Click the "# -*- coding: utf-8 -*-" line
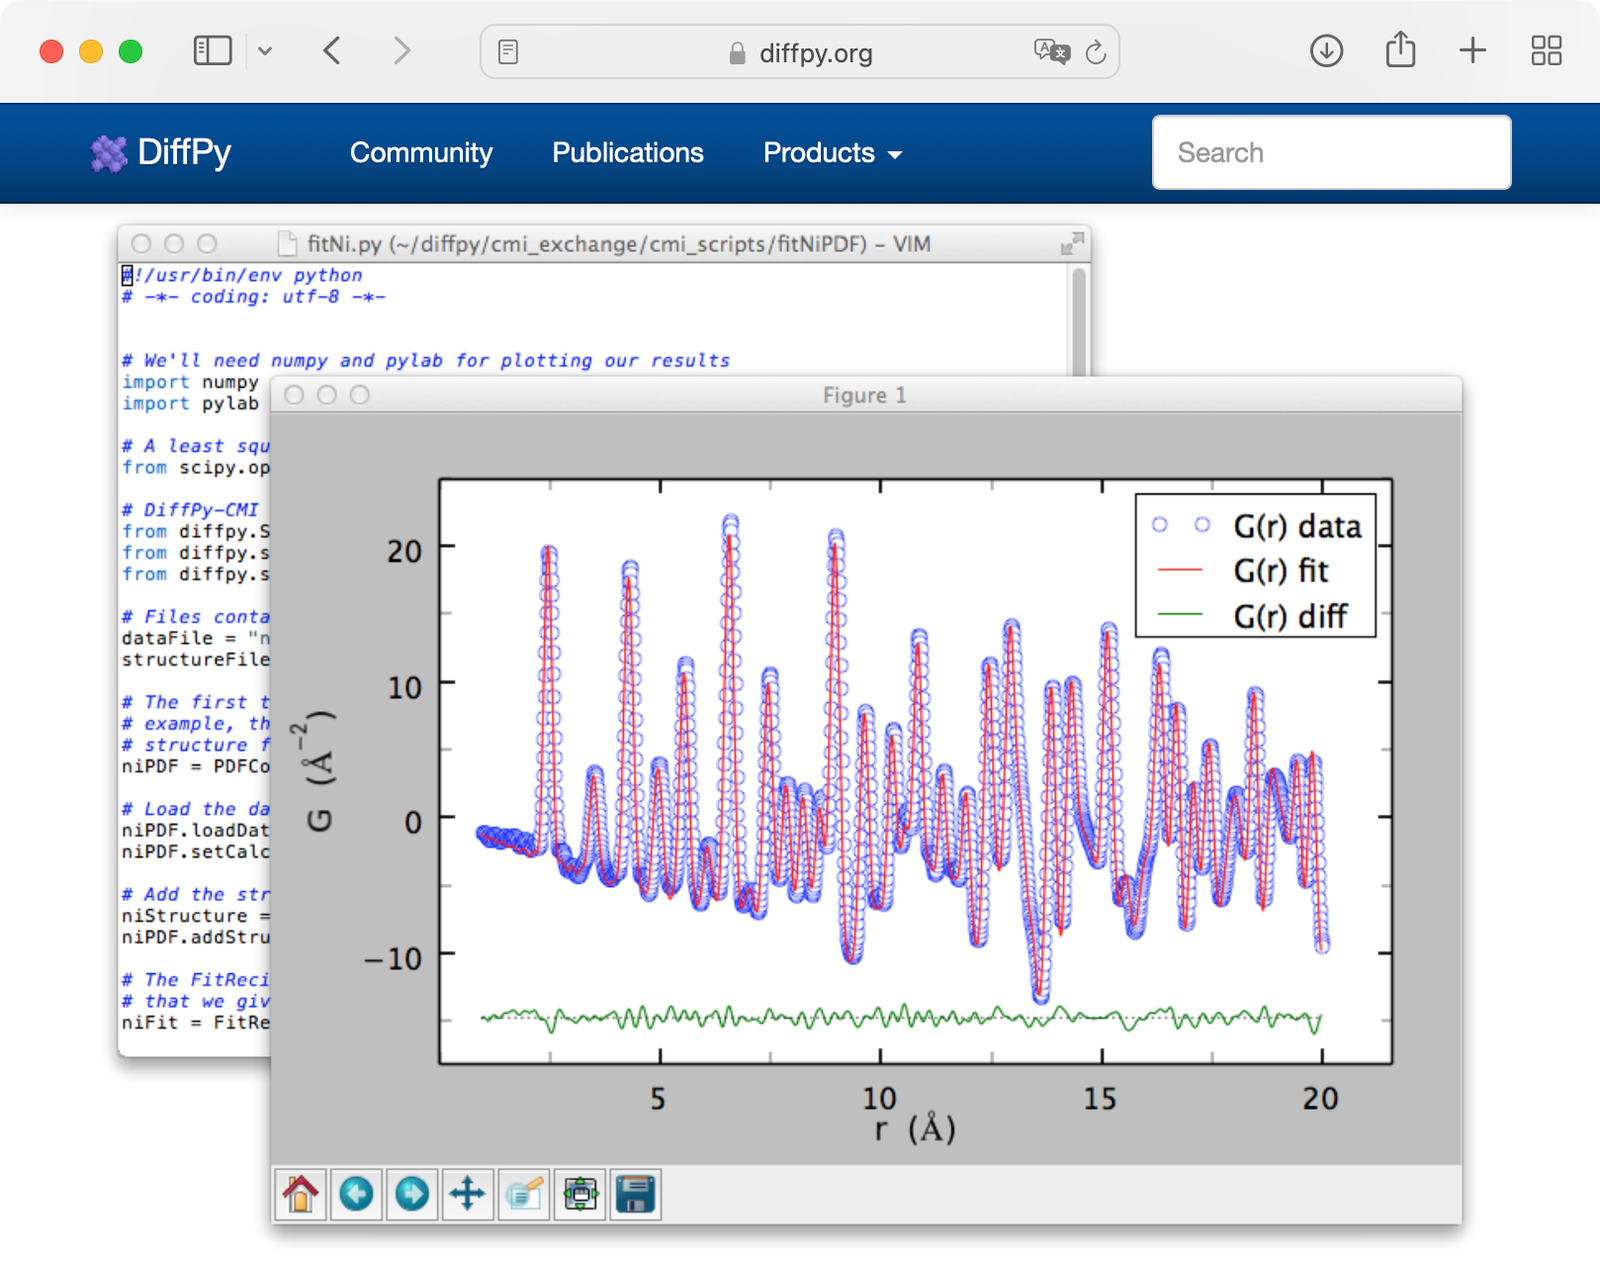 (x=253, y=297)
